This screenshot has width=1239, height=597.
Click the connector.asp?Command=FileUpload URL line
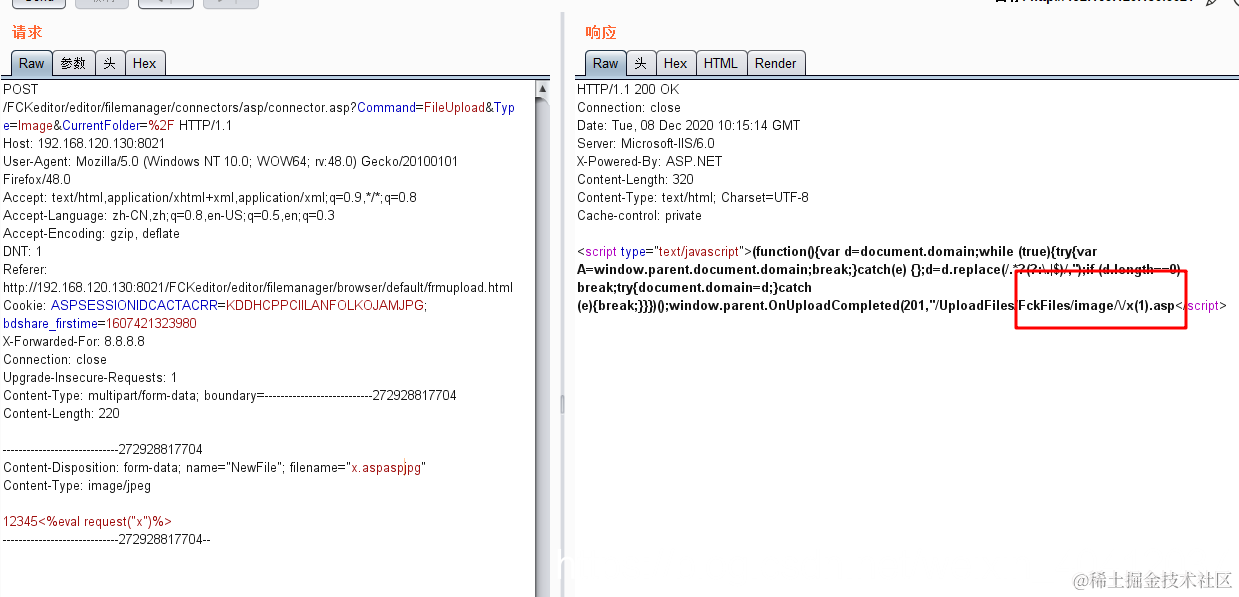[259, 107]
